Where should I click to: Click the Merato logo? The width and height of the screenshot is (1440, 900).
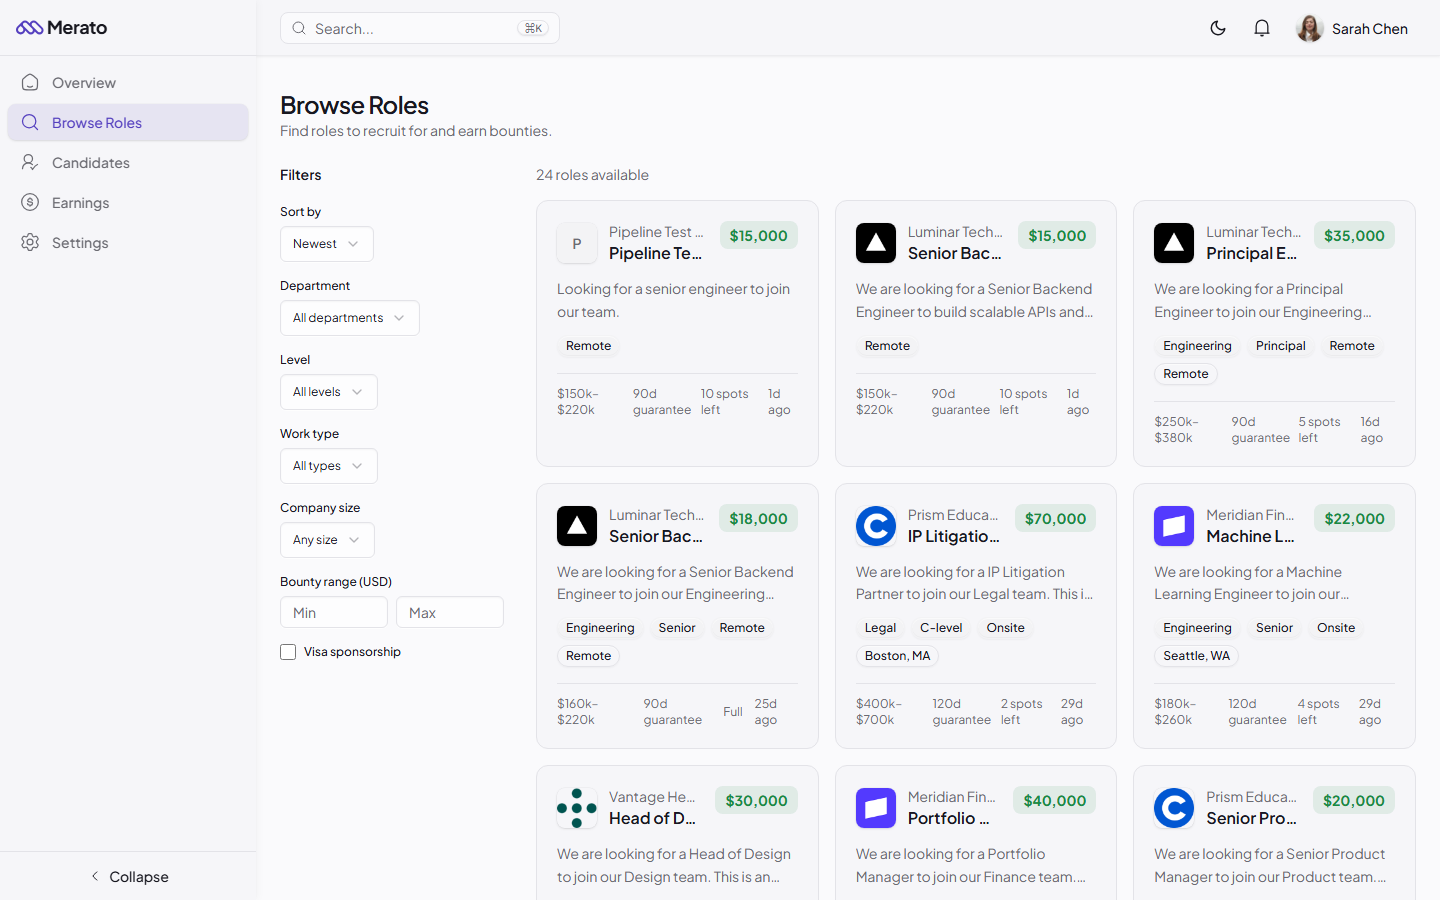(61, 27)
